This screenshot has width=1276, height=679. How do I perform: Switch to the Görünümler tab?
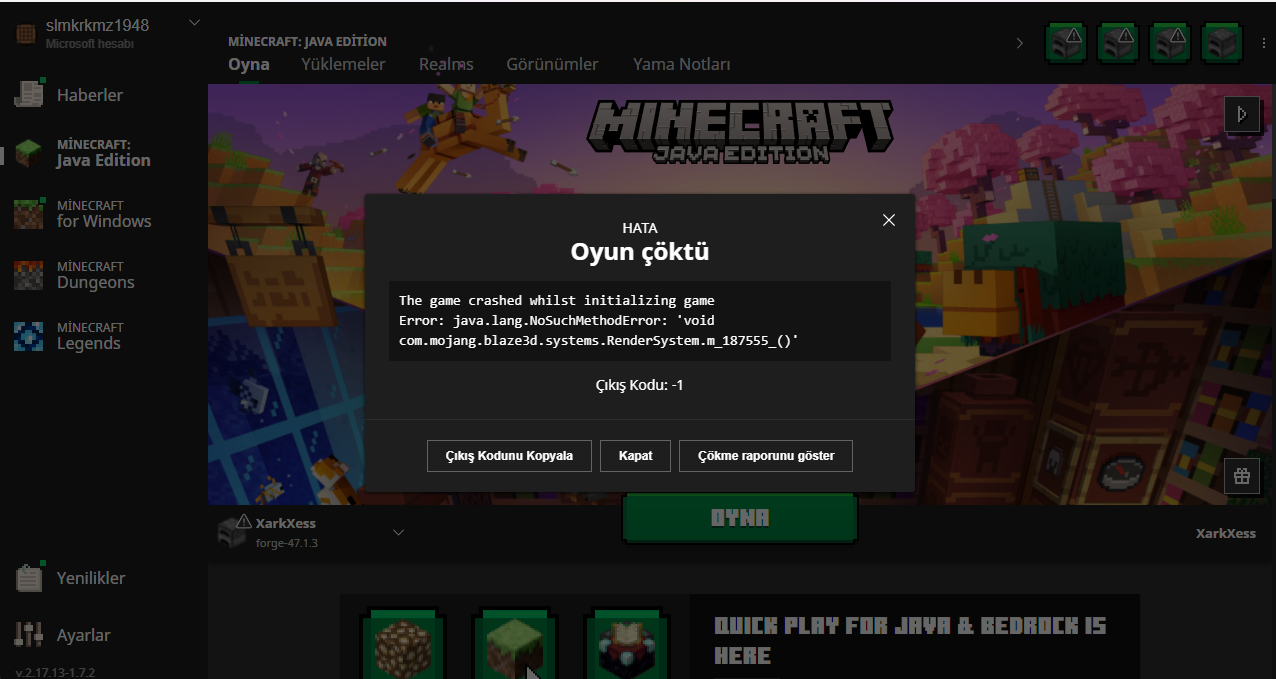click(x=552, y=64)
